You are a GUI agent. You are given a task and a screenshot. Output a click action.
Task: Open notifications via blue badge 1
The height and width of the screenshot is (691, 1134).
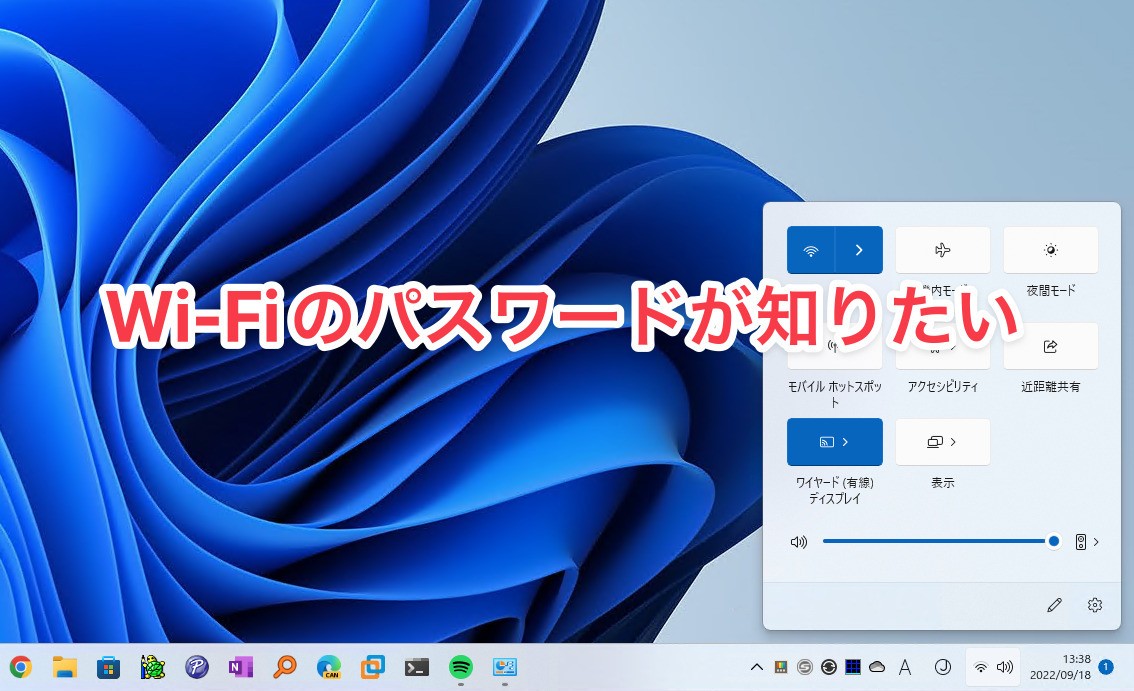1106,667
